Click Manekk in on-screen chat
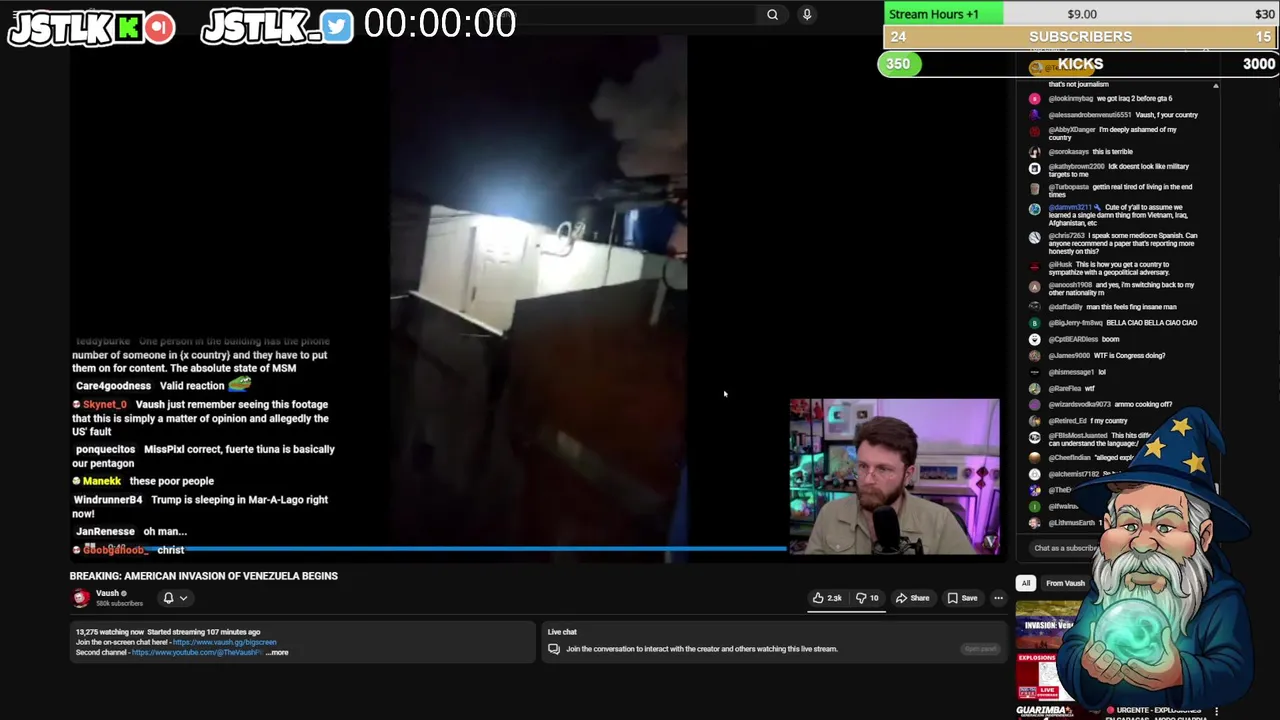 point(101,481)
